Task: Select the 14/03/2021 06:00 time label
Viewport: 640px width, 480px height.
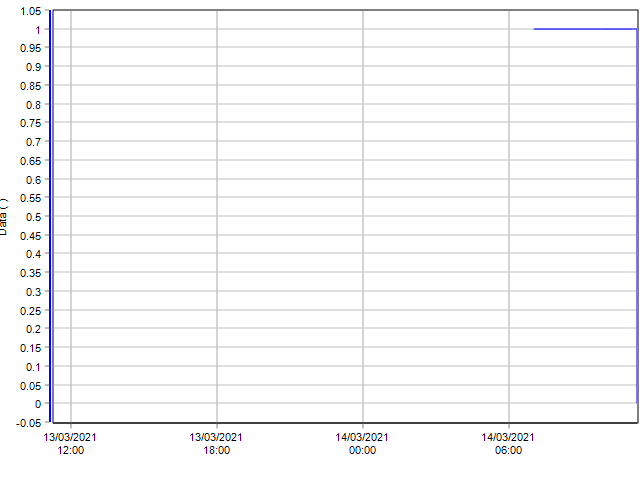Action: 508,443
